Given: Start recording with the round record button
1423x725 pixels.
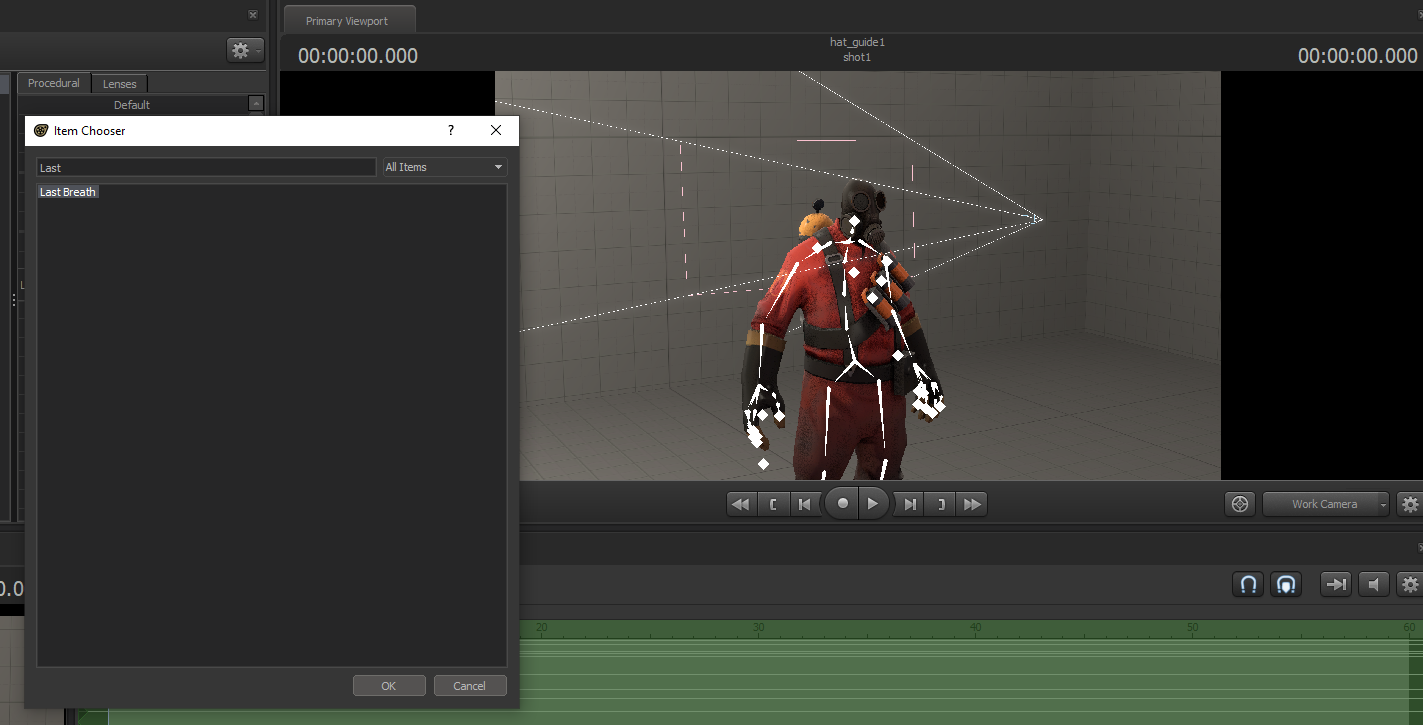Looking at the screenshot, I should pos(843,504).
